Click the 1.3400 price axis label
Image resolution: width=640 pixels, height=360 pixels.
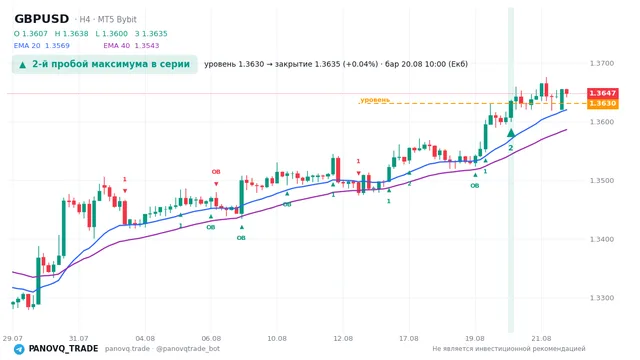[x=602, y=240]
